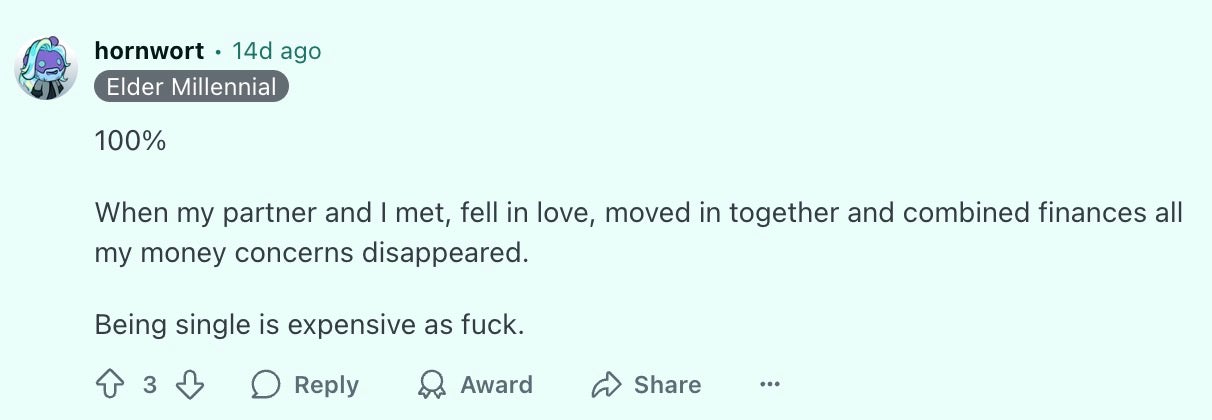Click the award ribbon icon

pos(432,385)
